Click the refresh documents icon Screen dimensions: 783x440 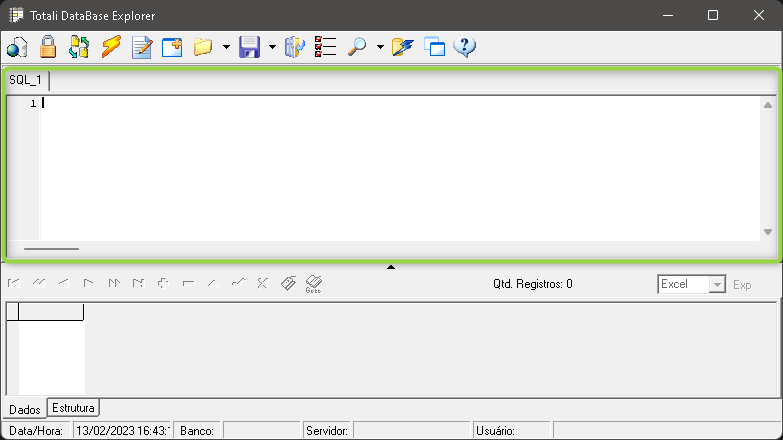click(79, 47)
